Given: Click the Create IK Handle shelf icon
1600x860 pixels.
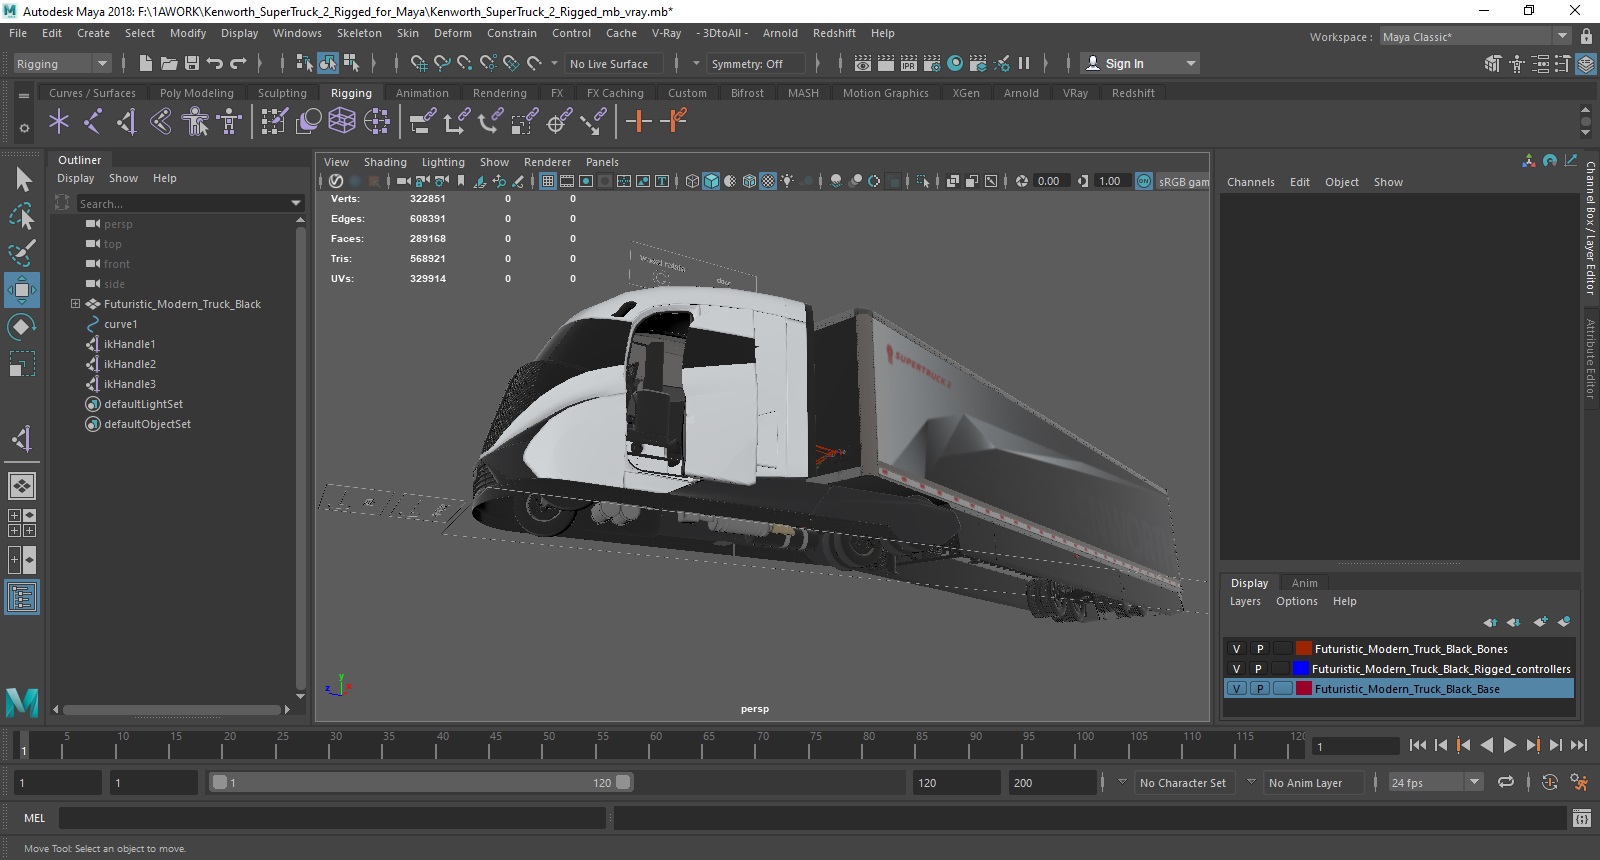Looking at the screenshot, I should coord(127,122).
